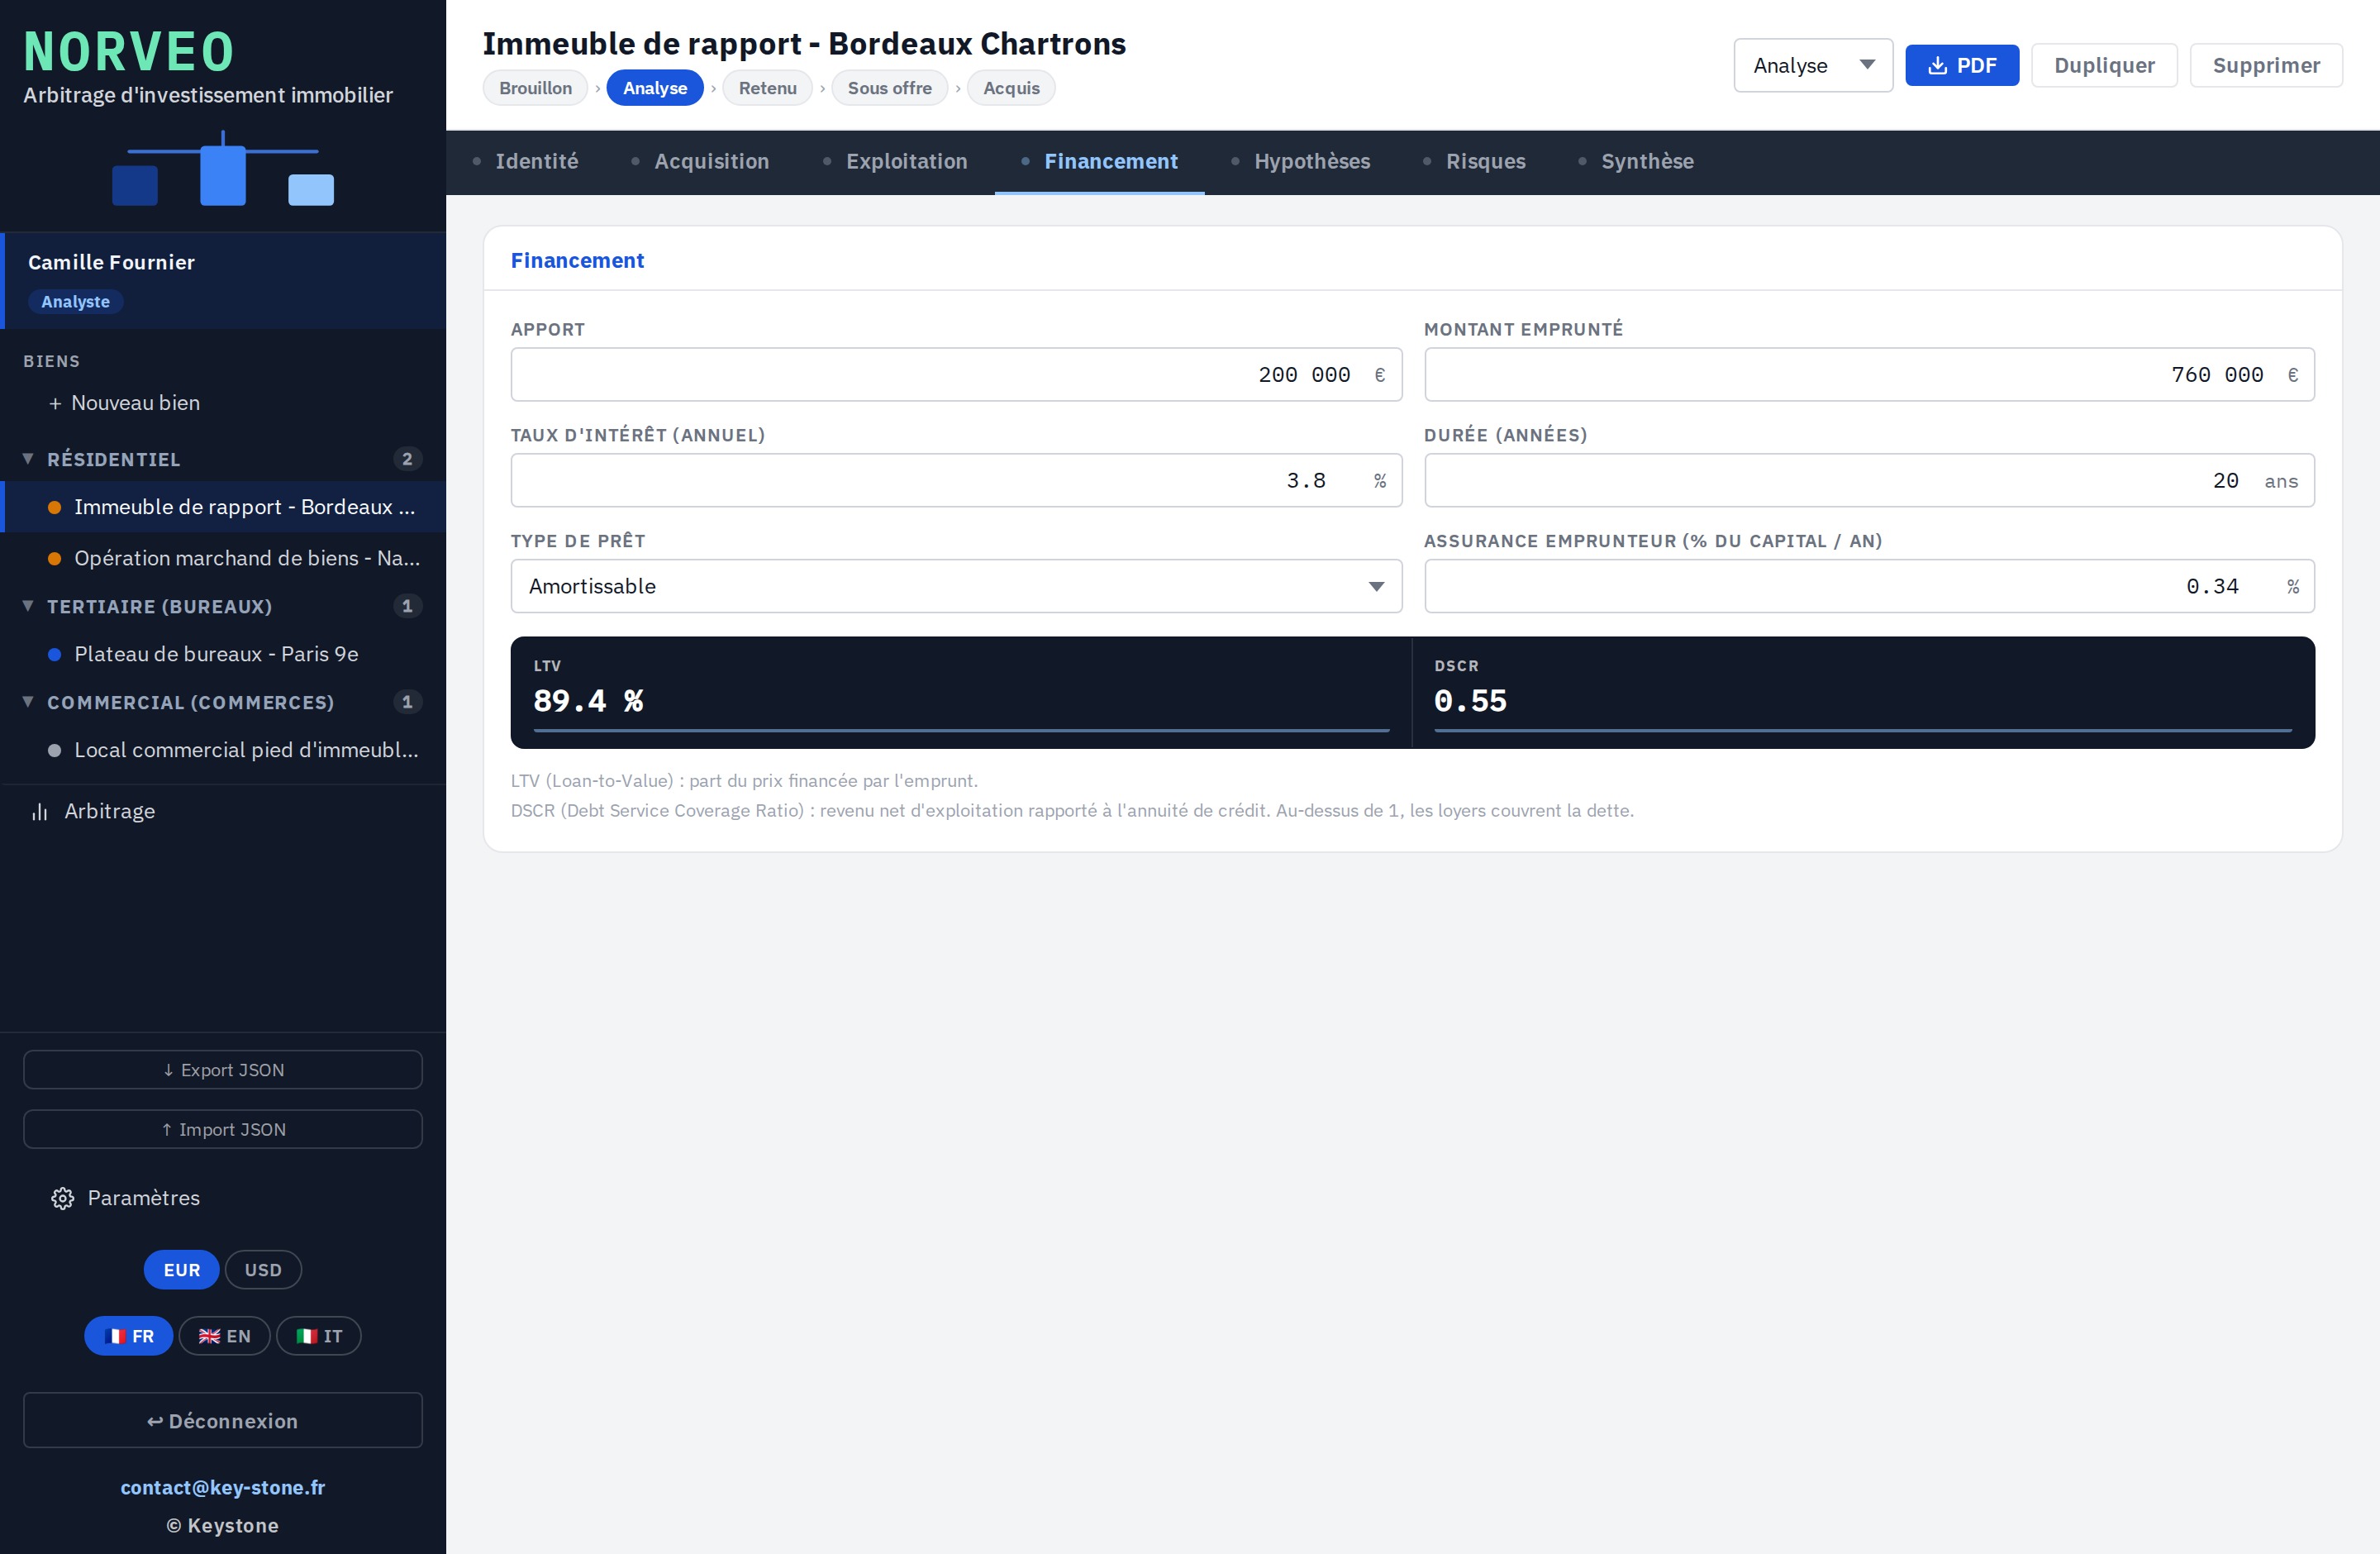This screenshot has height=1554, width=2380.
Task: Click the orange dot beside Opération marchand
Action: coord(55,558)
